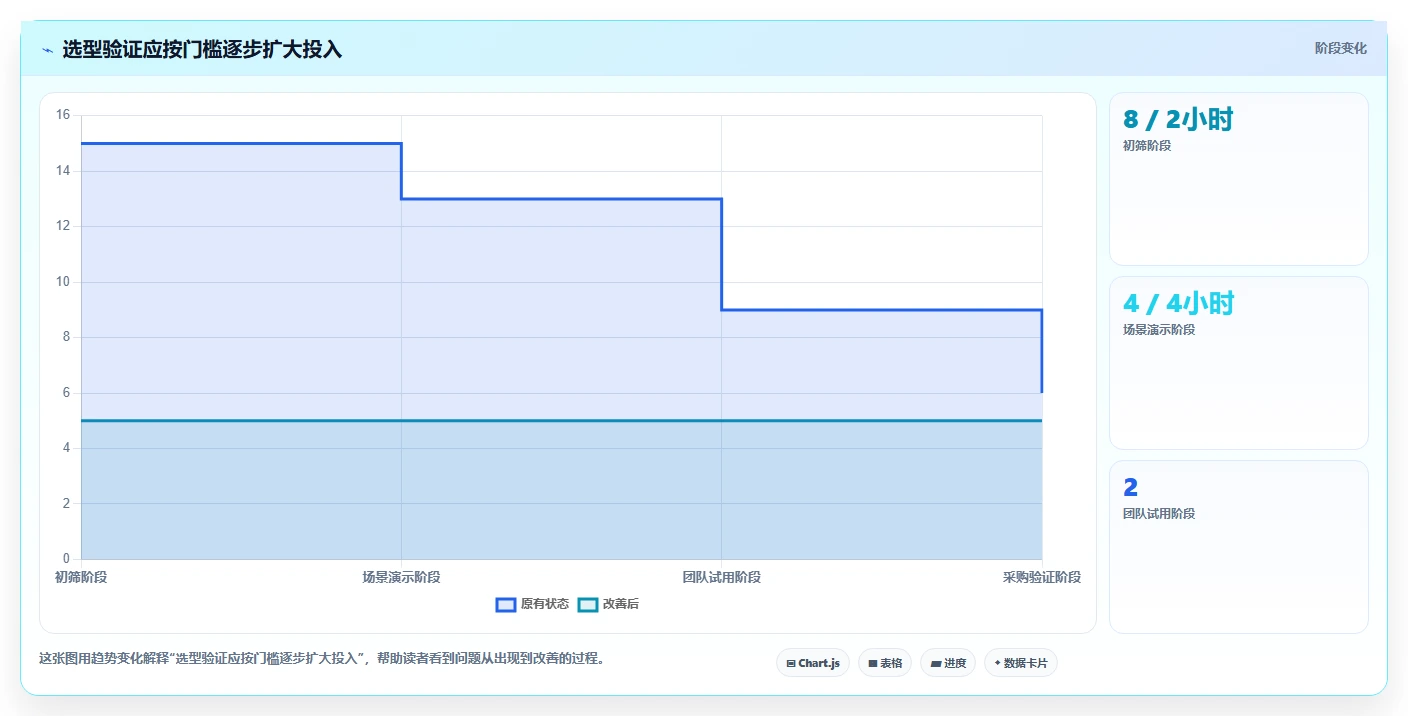Open the 团队试用阶段 card showing 2

[x=1239, y=547]
